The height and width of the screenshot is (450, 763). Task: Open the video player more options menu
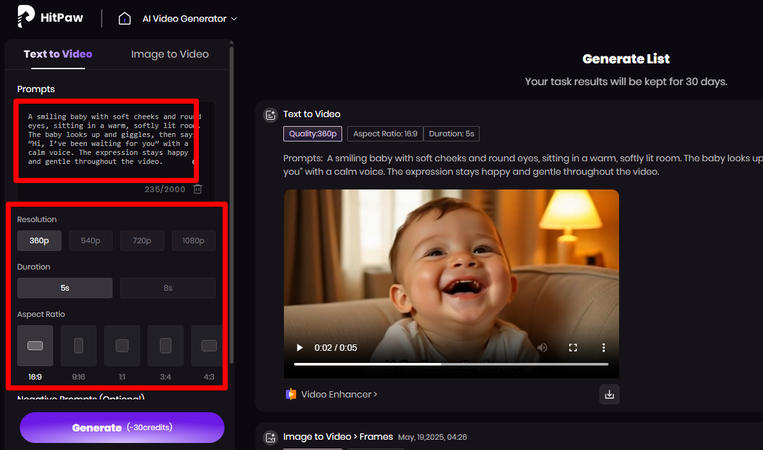603,347
